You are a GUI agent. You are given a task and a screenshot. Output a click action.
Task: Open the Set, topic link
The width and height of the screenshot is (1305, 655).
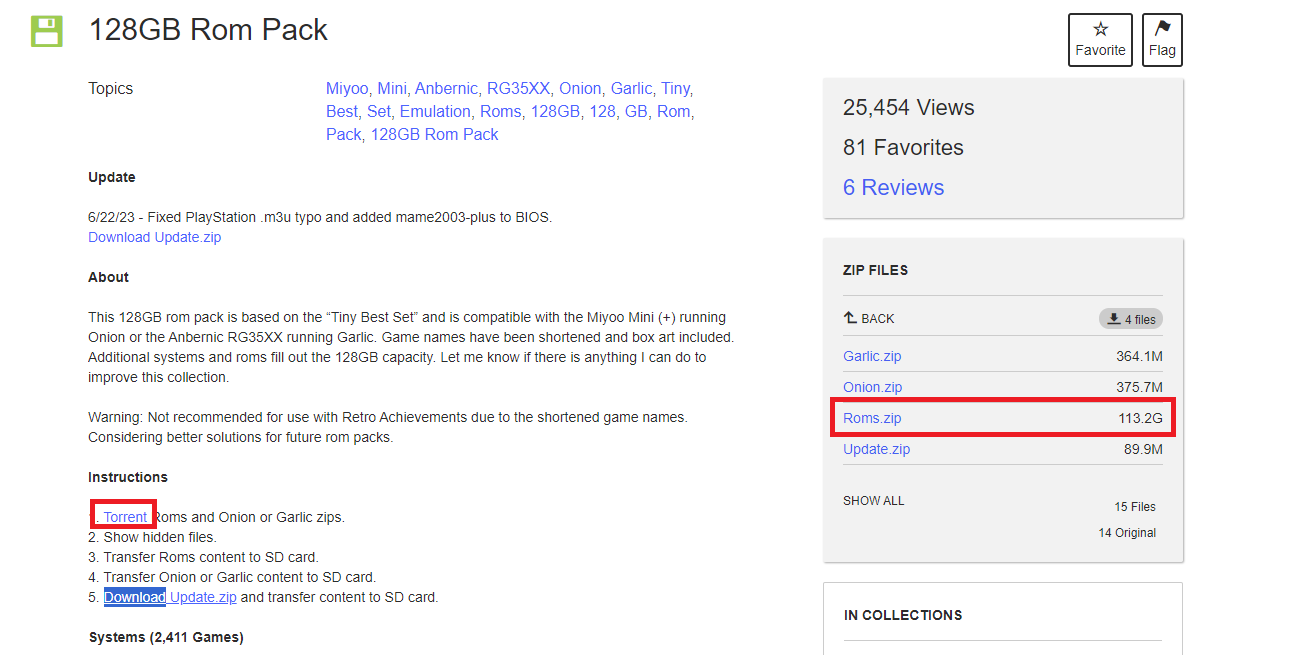click(x=381, y=111)
